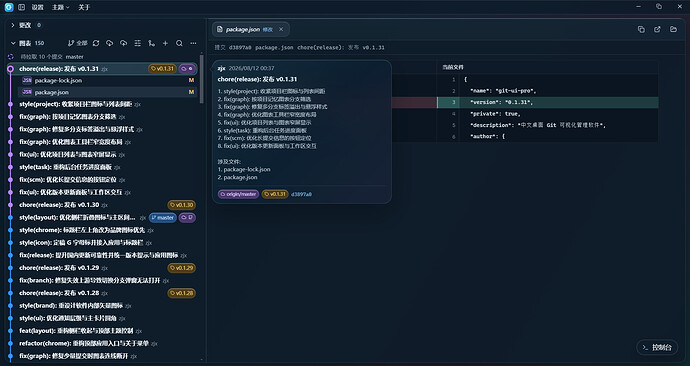Click the cloud download pull icon
The height and width of the screenshot is (366, 690).
[x=110, y=43]
